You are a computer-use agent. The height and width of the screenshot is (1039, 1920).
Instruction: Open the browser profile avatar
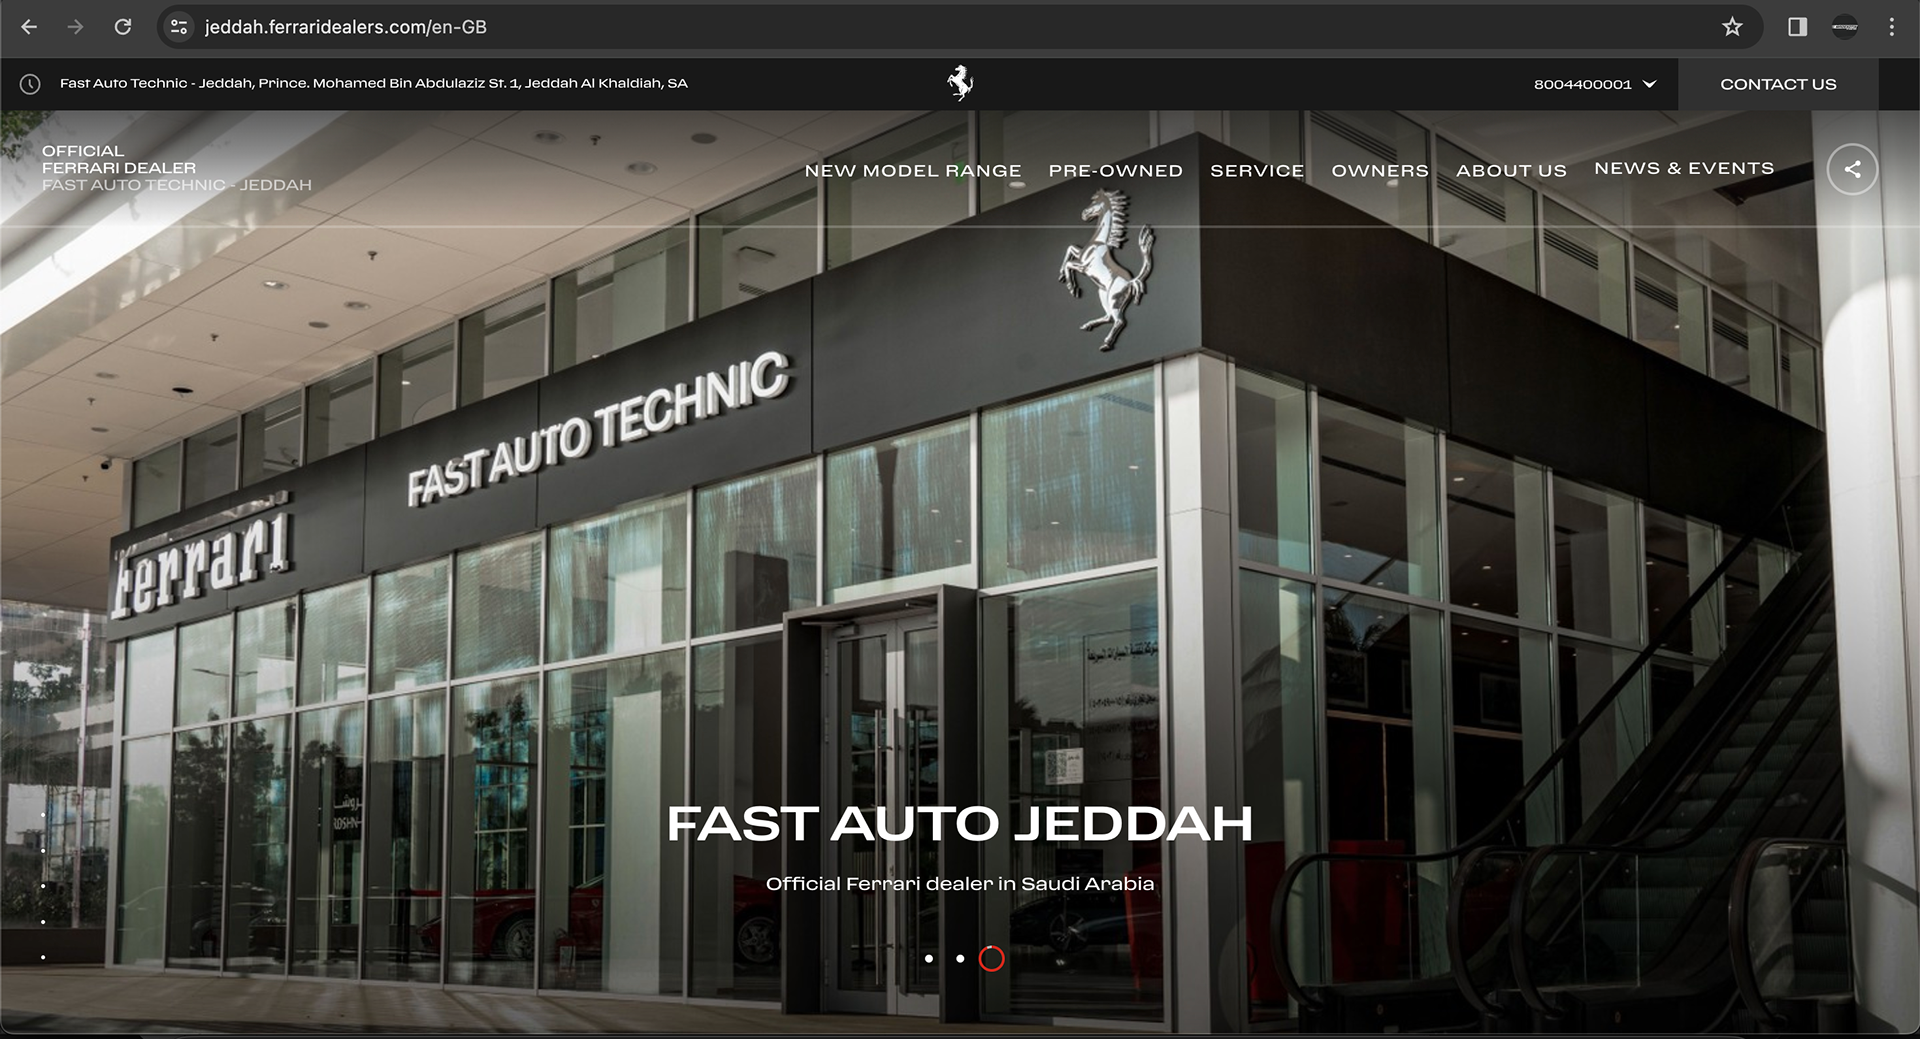(x=1845, y=27)
